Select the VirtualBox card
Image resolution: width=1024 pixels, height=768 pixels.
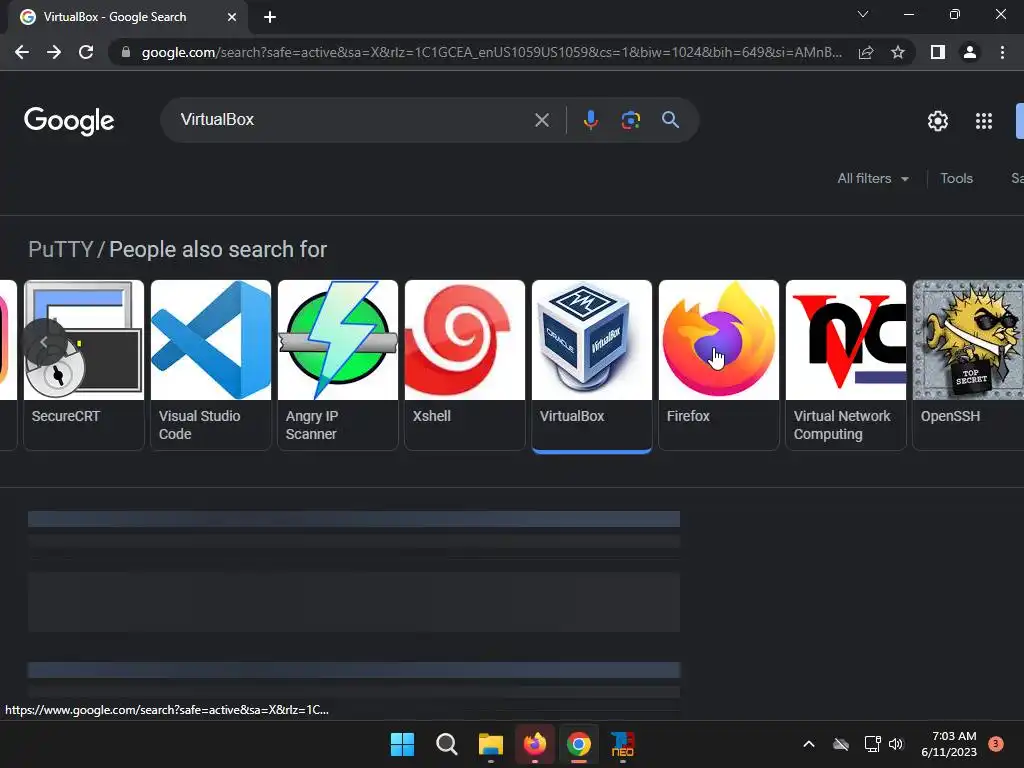click(592, 365)
